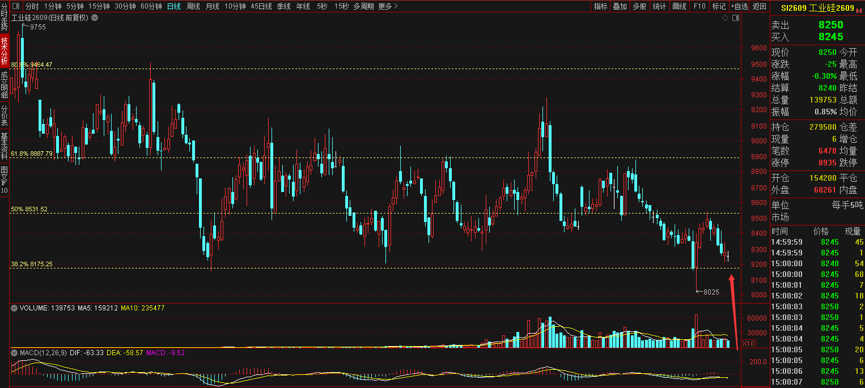The image size is (865, 388).
Task: Select the 30分钟 period
Action: (x=125, y=6)
